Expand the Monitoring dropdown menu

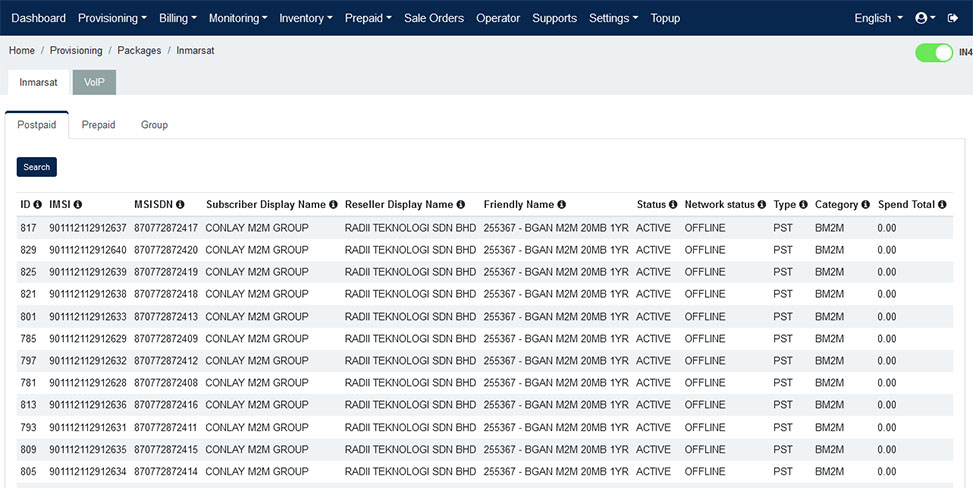[x=238, y=18]
